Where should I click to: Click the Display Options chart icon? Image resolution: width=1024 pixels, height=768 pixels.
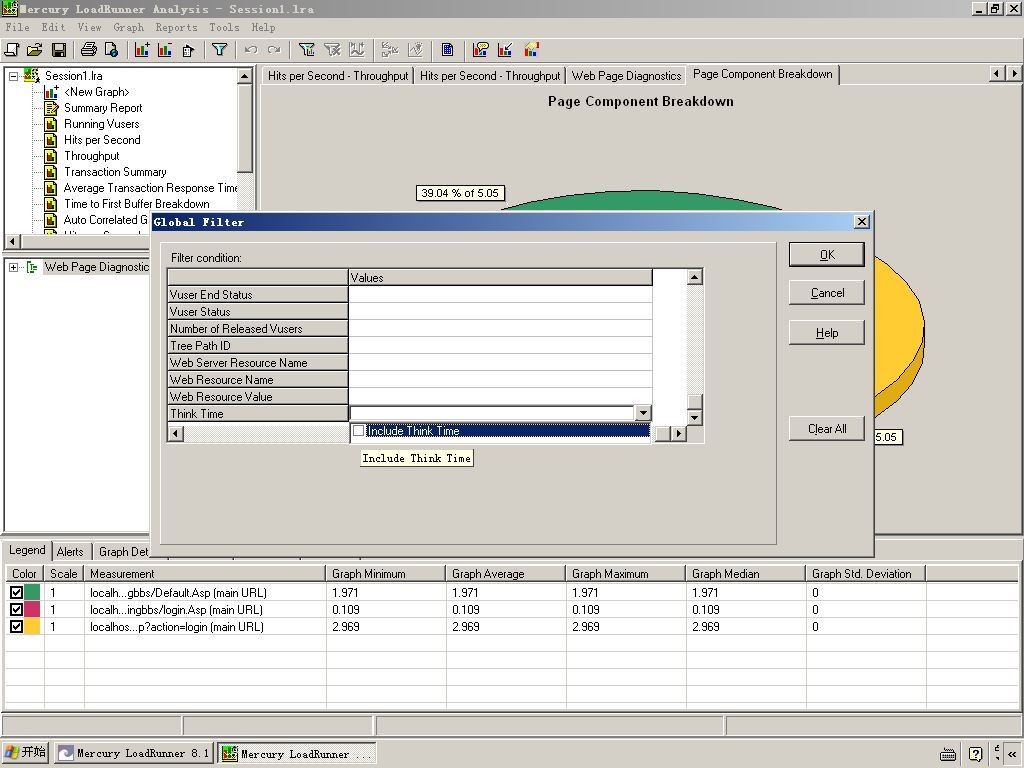pos(532,50)
